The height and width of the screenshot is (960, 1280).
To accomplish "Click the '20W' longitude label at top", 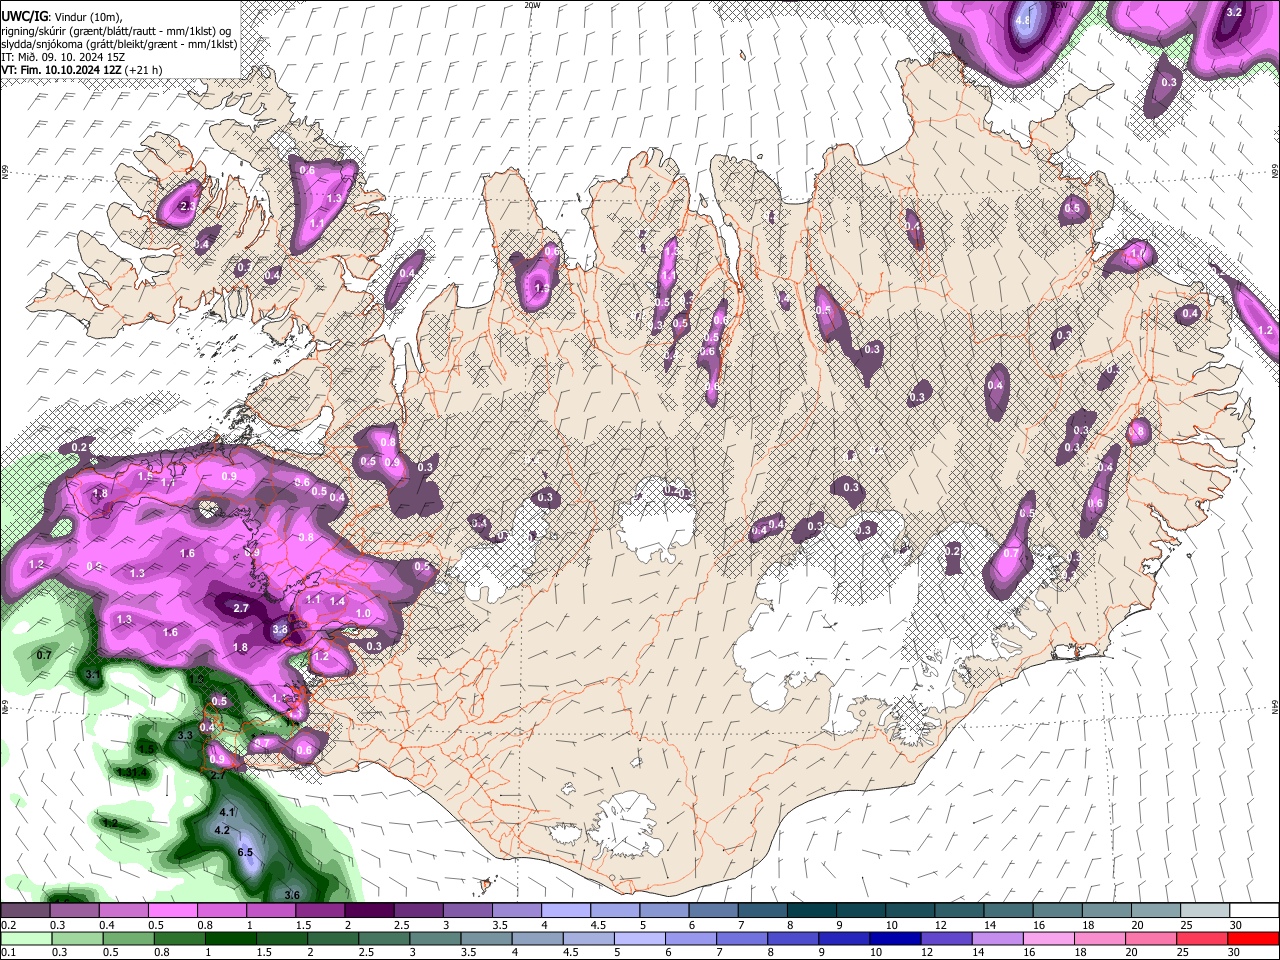I will [x=533, y=5].
